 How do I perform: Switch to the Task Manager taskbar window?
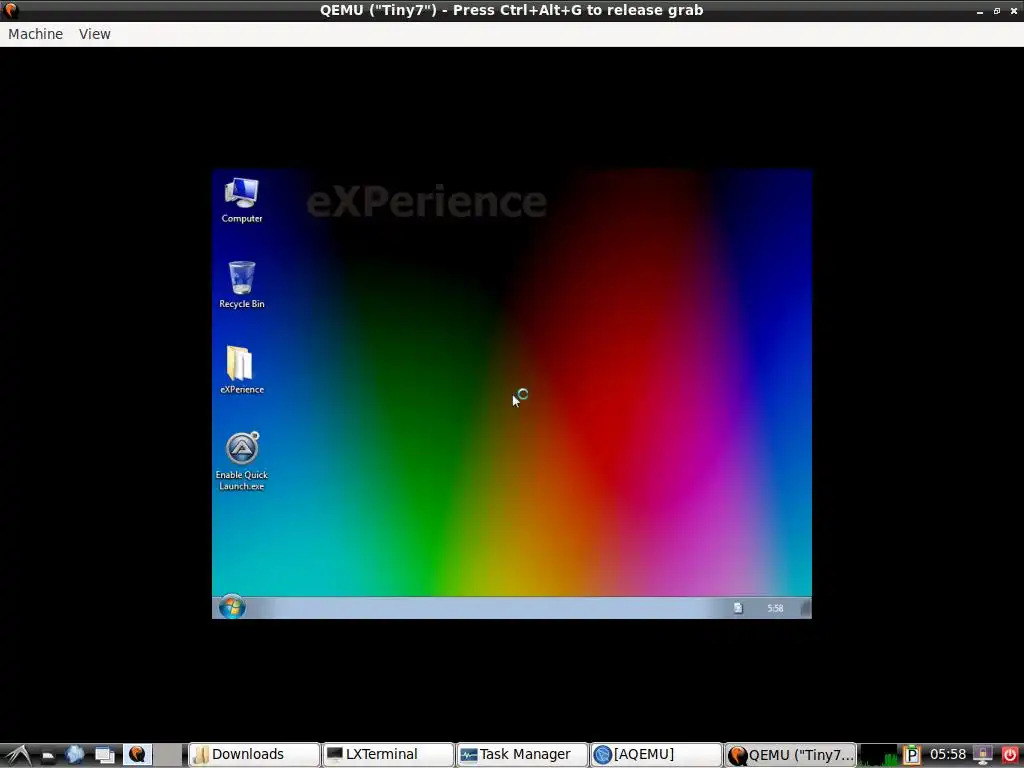click(x=522, y=755)
